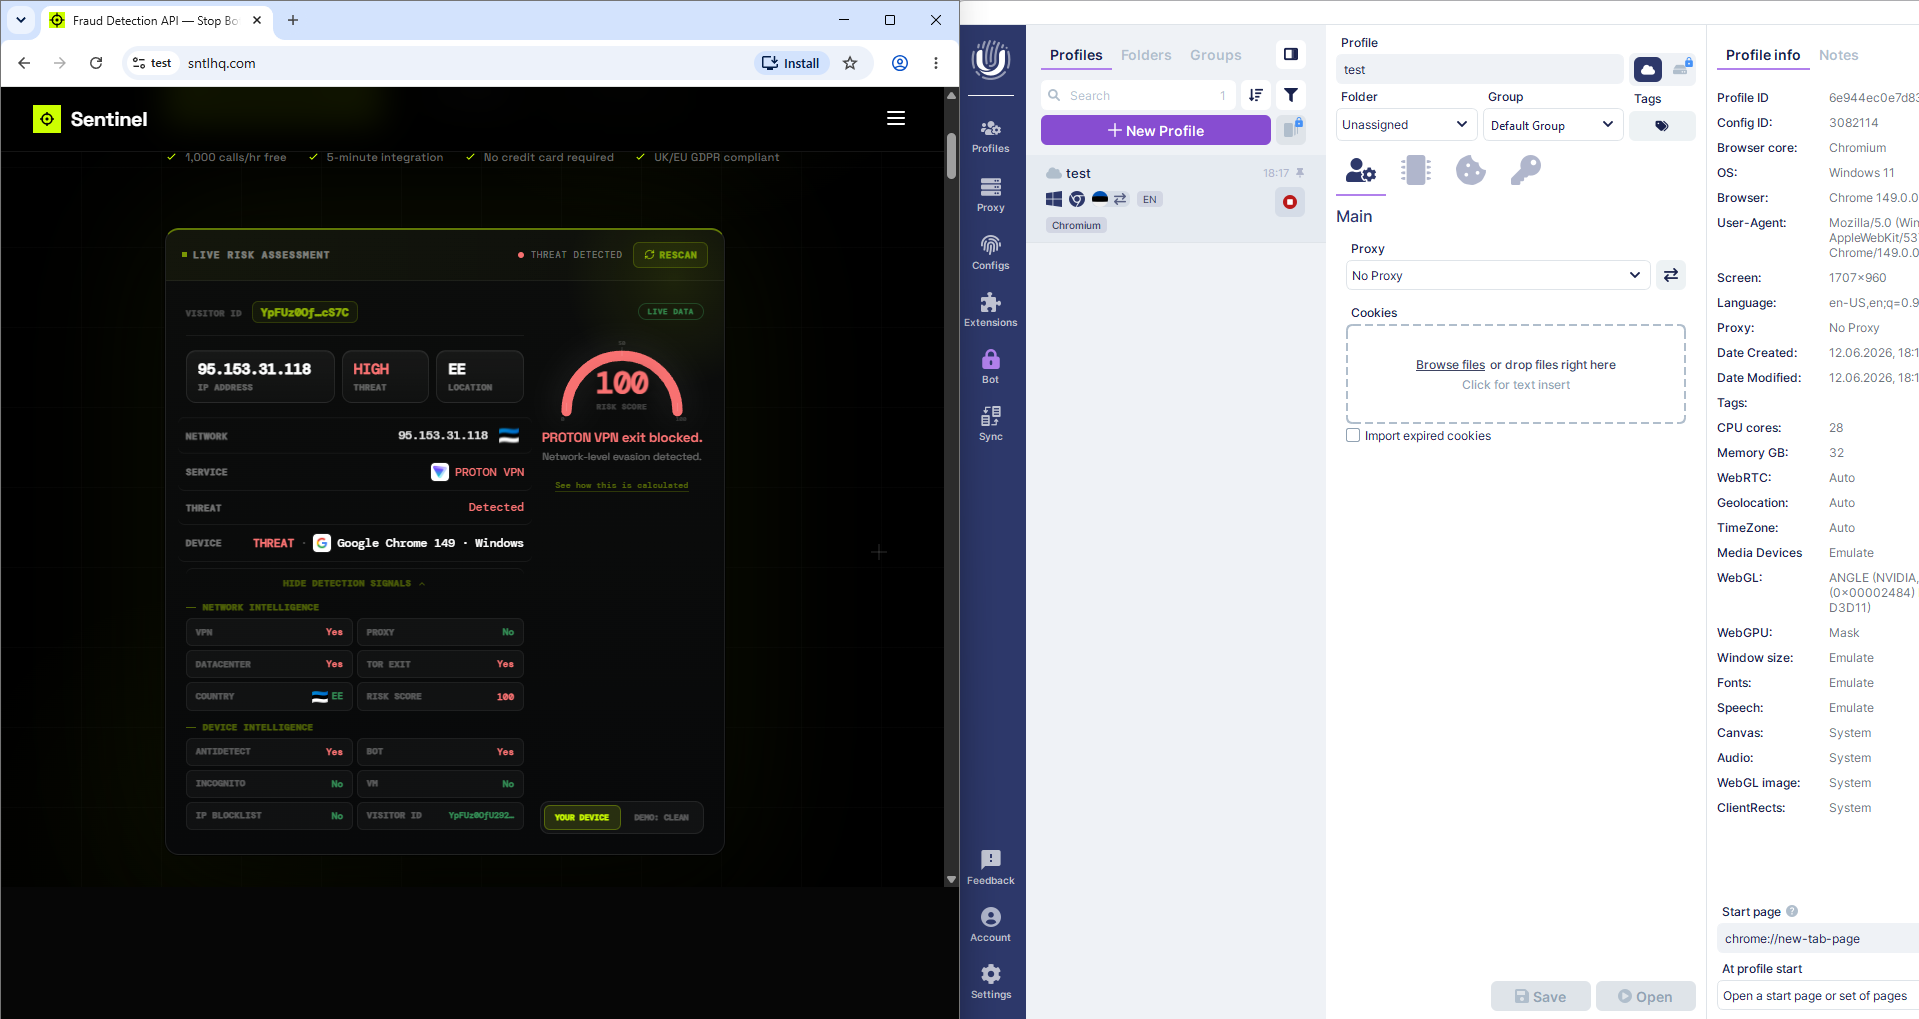Open Bot section with lock icon
Image resolution: width=1919 pixels, height=1019 pixels.
pyautogui.click(x=990, y=367)
